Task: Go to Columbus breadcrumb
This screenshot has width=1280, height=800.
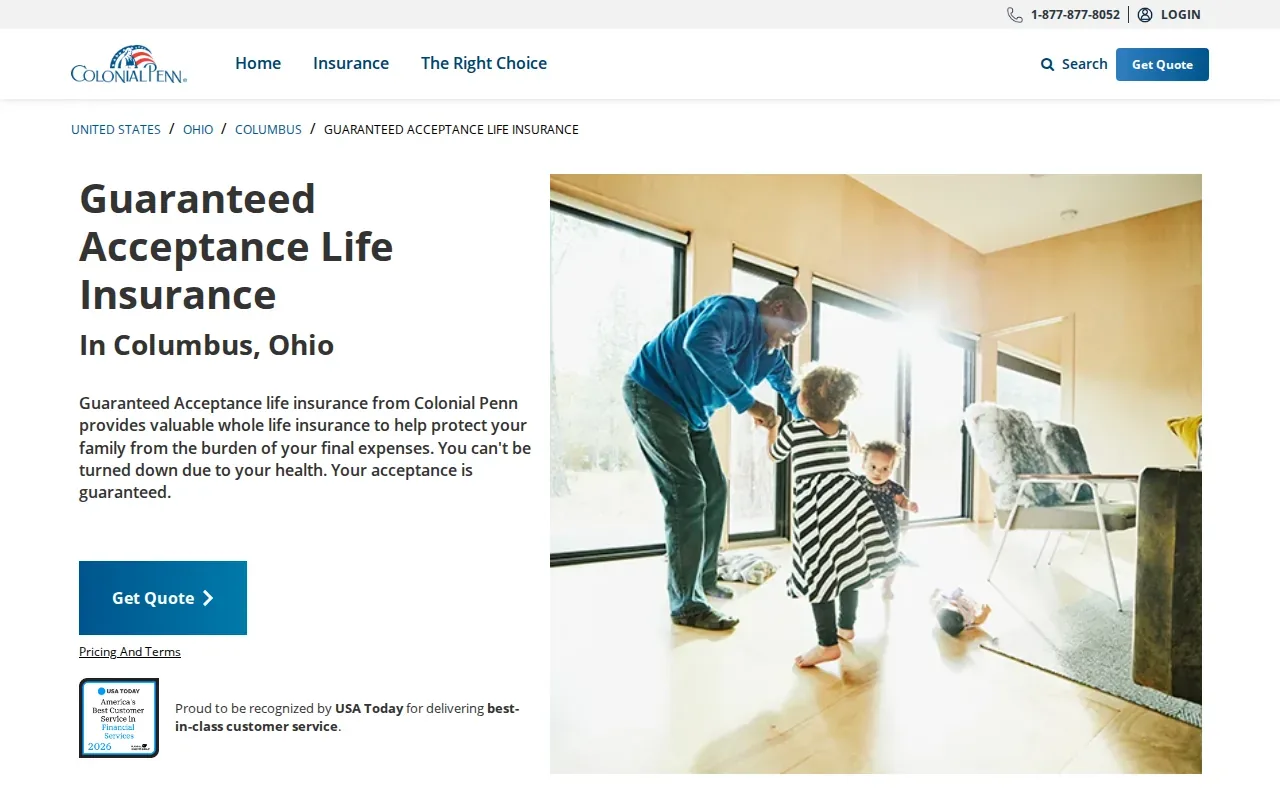Action: tap(268, 130)
